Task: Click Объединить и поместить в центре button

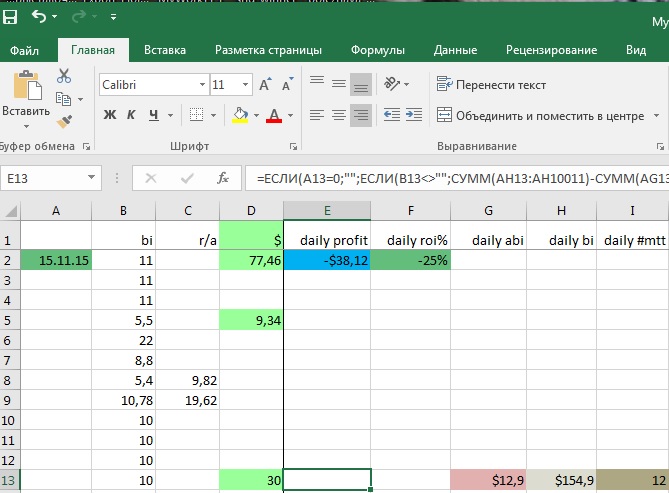Action: [540, 116]
